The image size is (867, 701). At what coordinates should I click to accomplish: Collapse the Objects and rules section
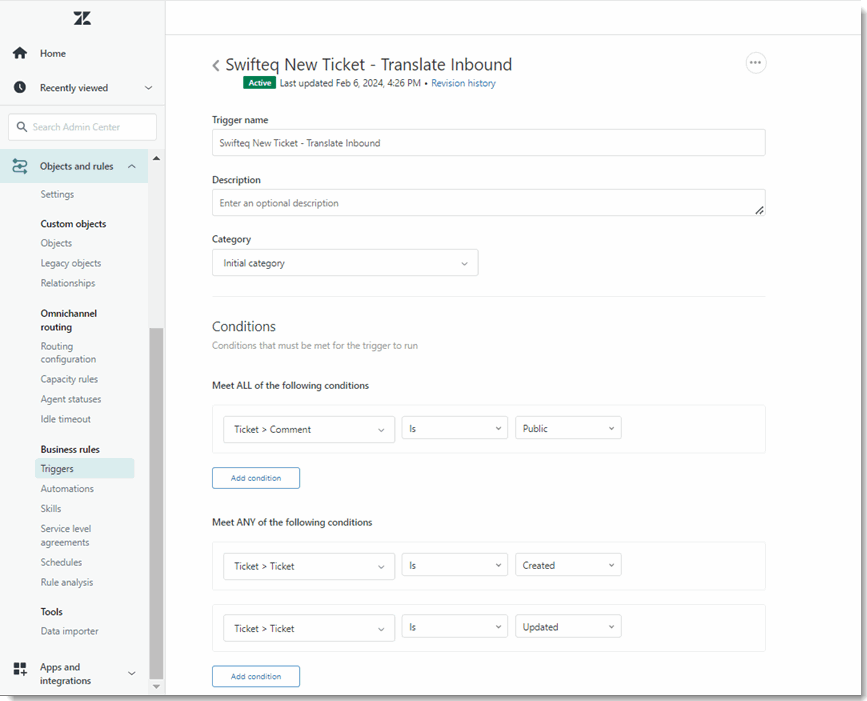tap(132, 166)
